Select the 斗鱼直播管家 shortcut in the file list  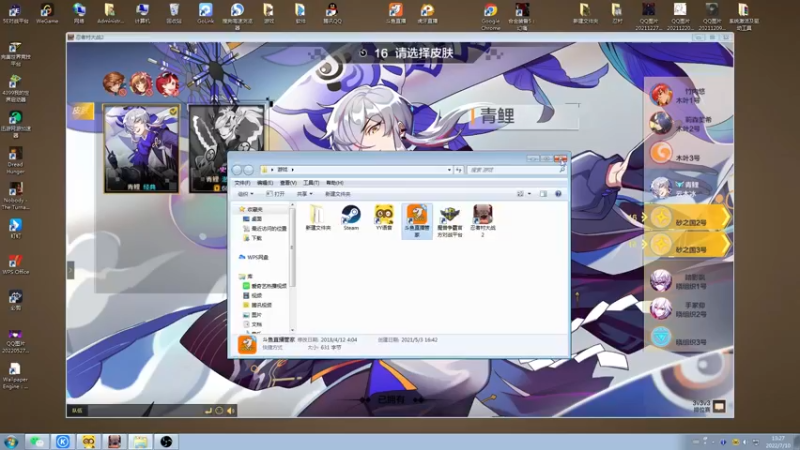pyautogui.click(x=417, y=221)
